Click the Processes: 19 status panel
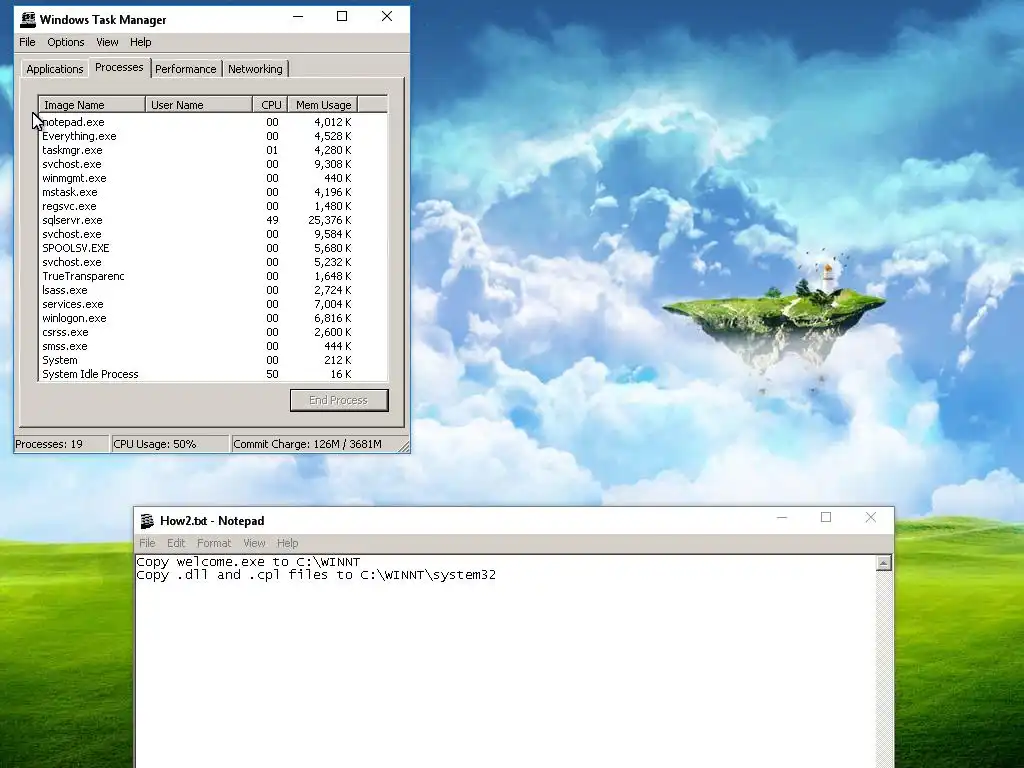Image resolution: width=1024 pixels, height=768 pixels. (x=61, y=444)
